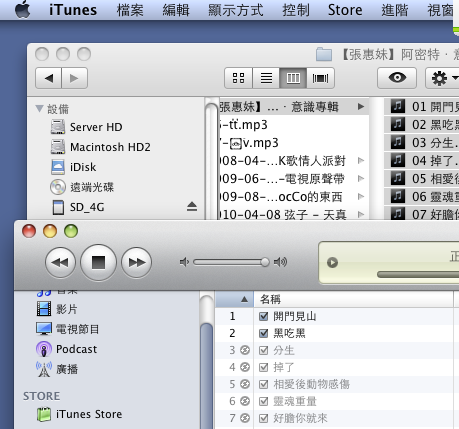459x429 pixels.
Task: Eject the SD_4G volume
Action: (x=192, y=207)
